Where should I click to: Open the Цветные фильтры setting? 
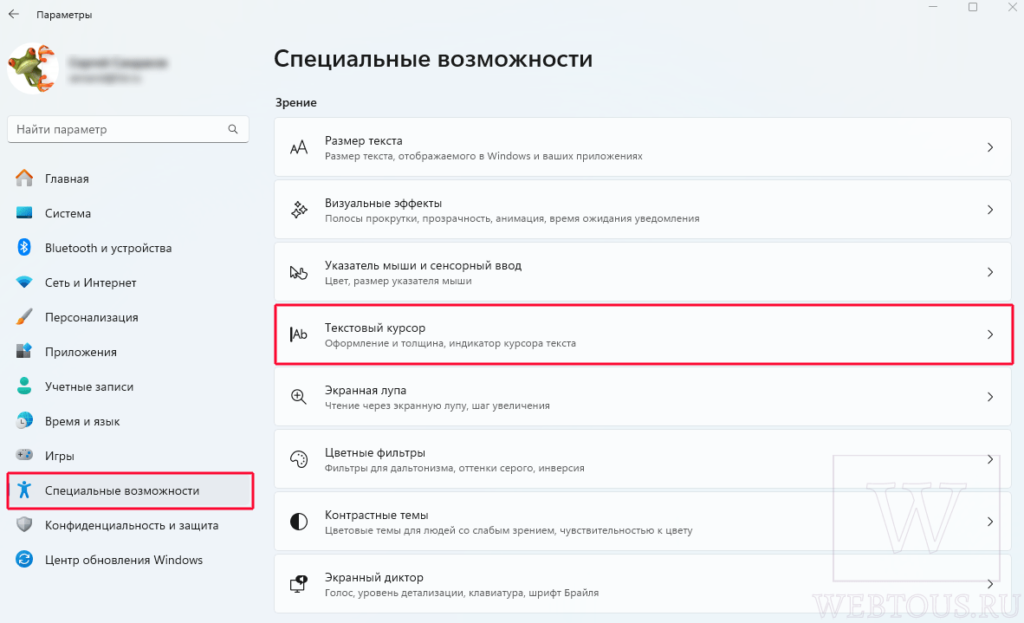643,459
